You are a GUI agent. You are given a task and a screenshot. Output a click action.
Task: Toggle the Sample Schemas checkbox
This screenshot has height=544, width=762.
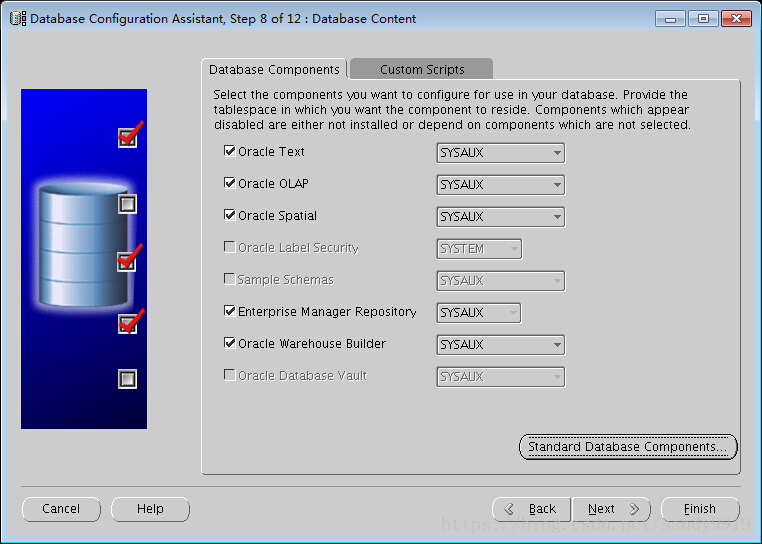point(229,279)
